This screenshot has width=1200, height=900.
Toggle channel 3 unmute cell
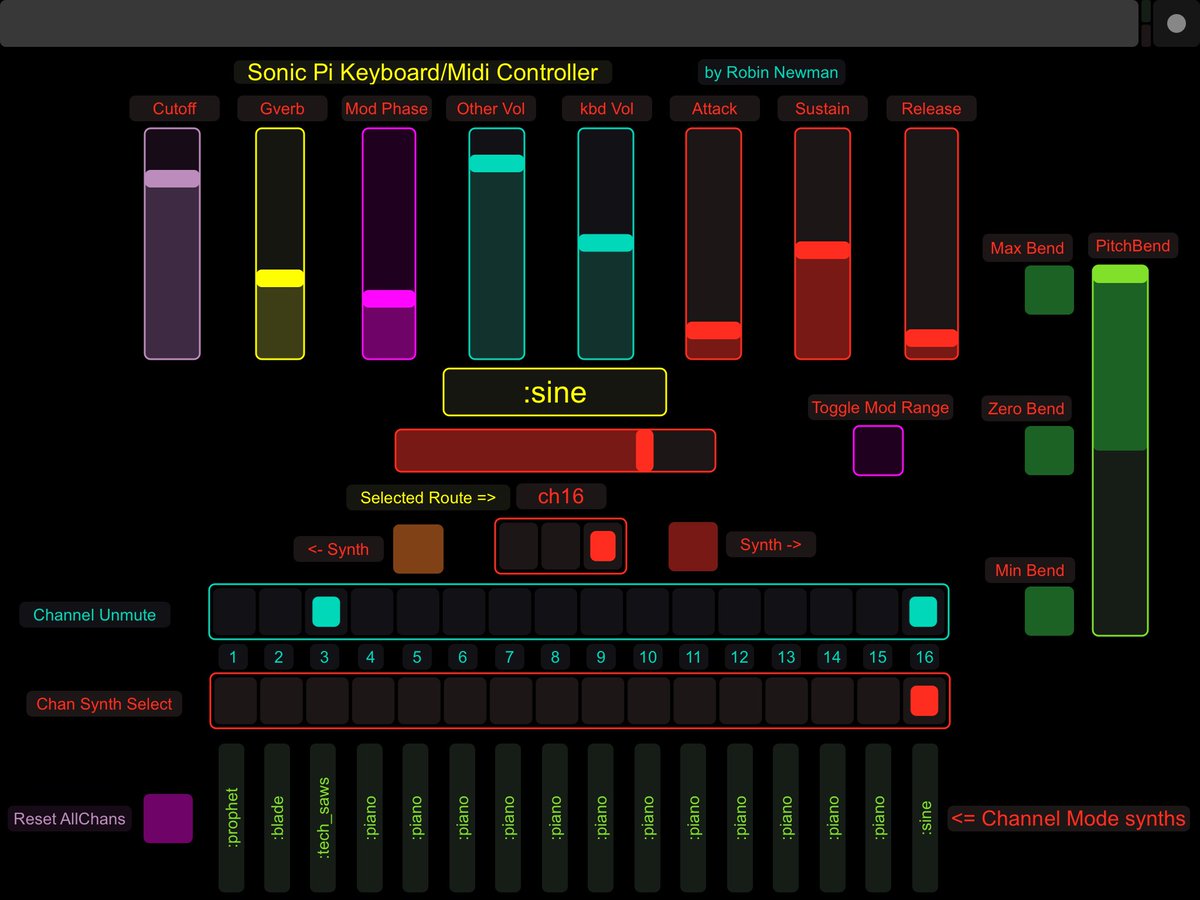tap(326, 612)
